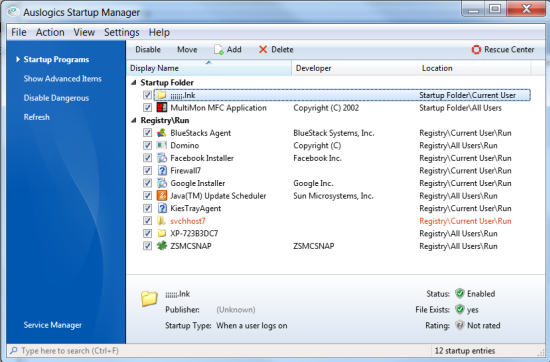Uncheck the Domino checkbox
Viewport: 550px width, 362px height.
(x=147, y=145)
